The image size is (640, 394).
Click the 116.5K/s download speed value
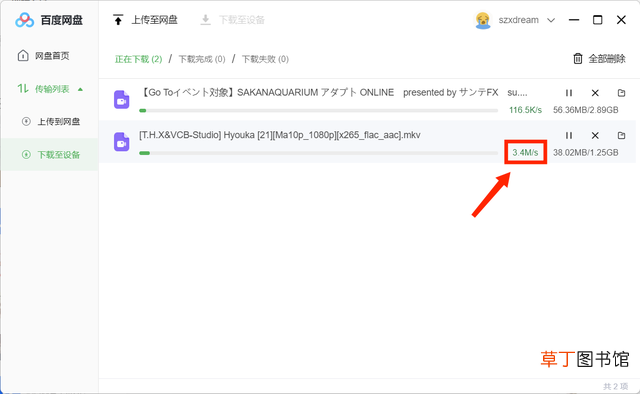pos(525,110)
